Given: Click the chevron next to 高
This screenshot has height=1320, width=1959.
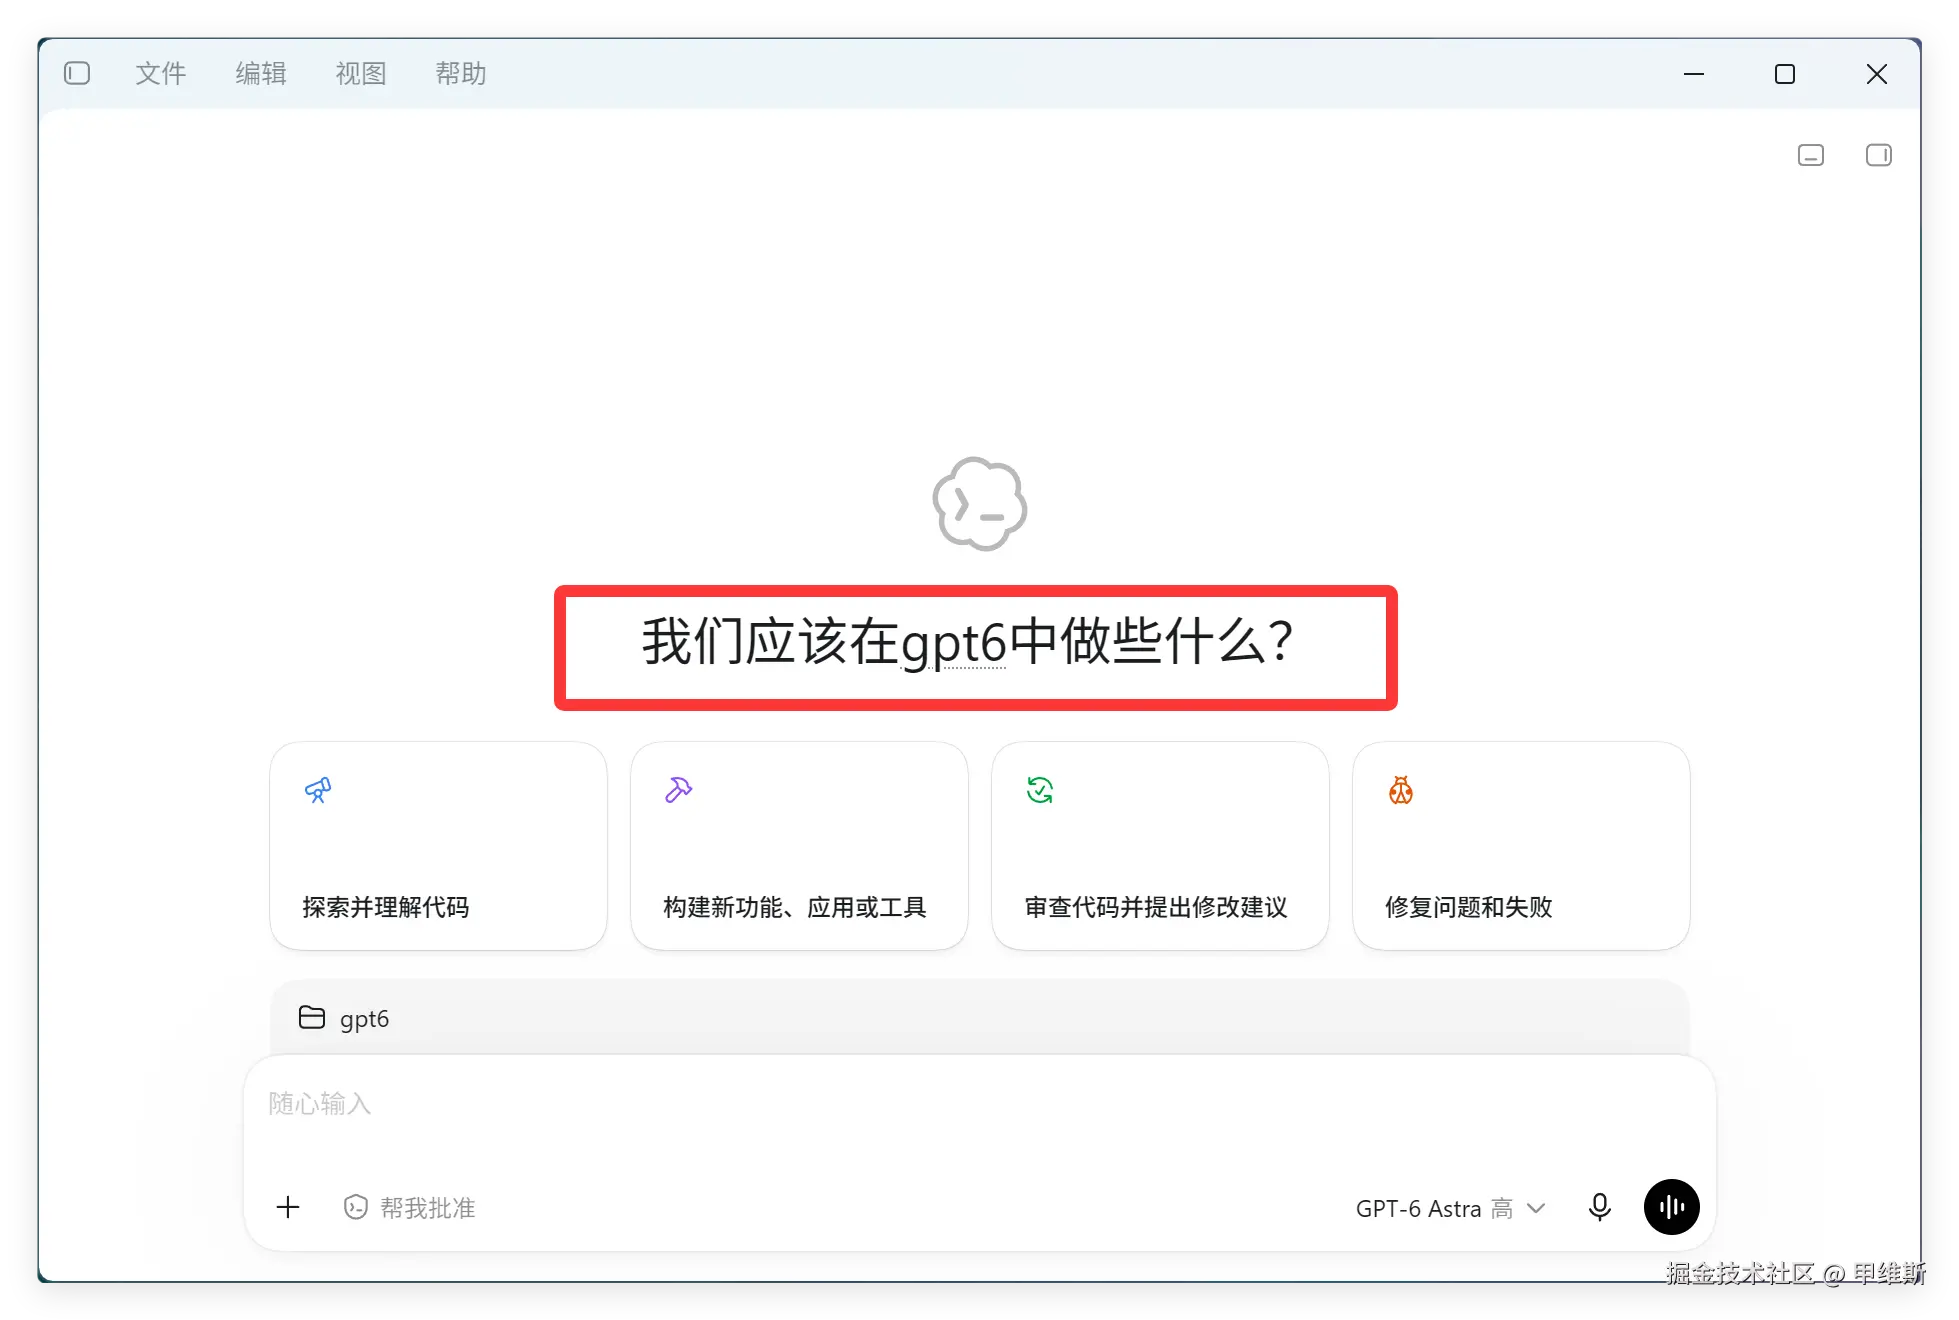Looking at the screenshot, I should [1536, 1208].
